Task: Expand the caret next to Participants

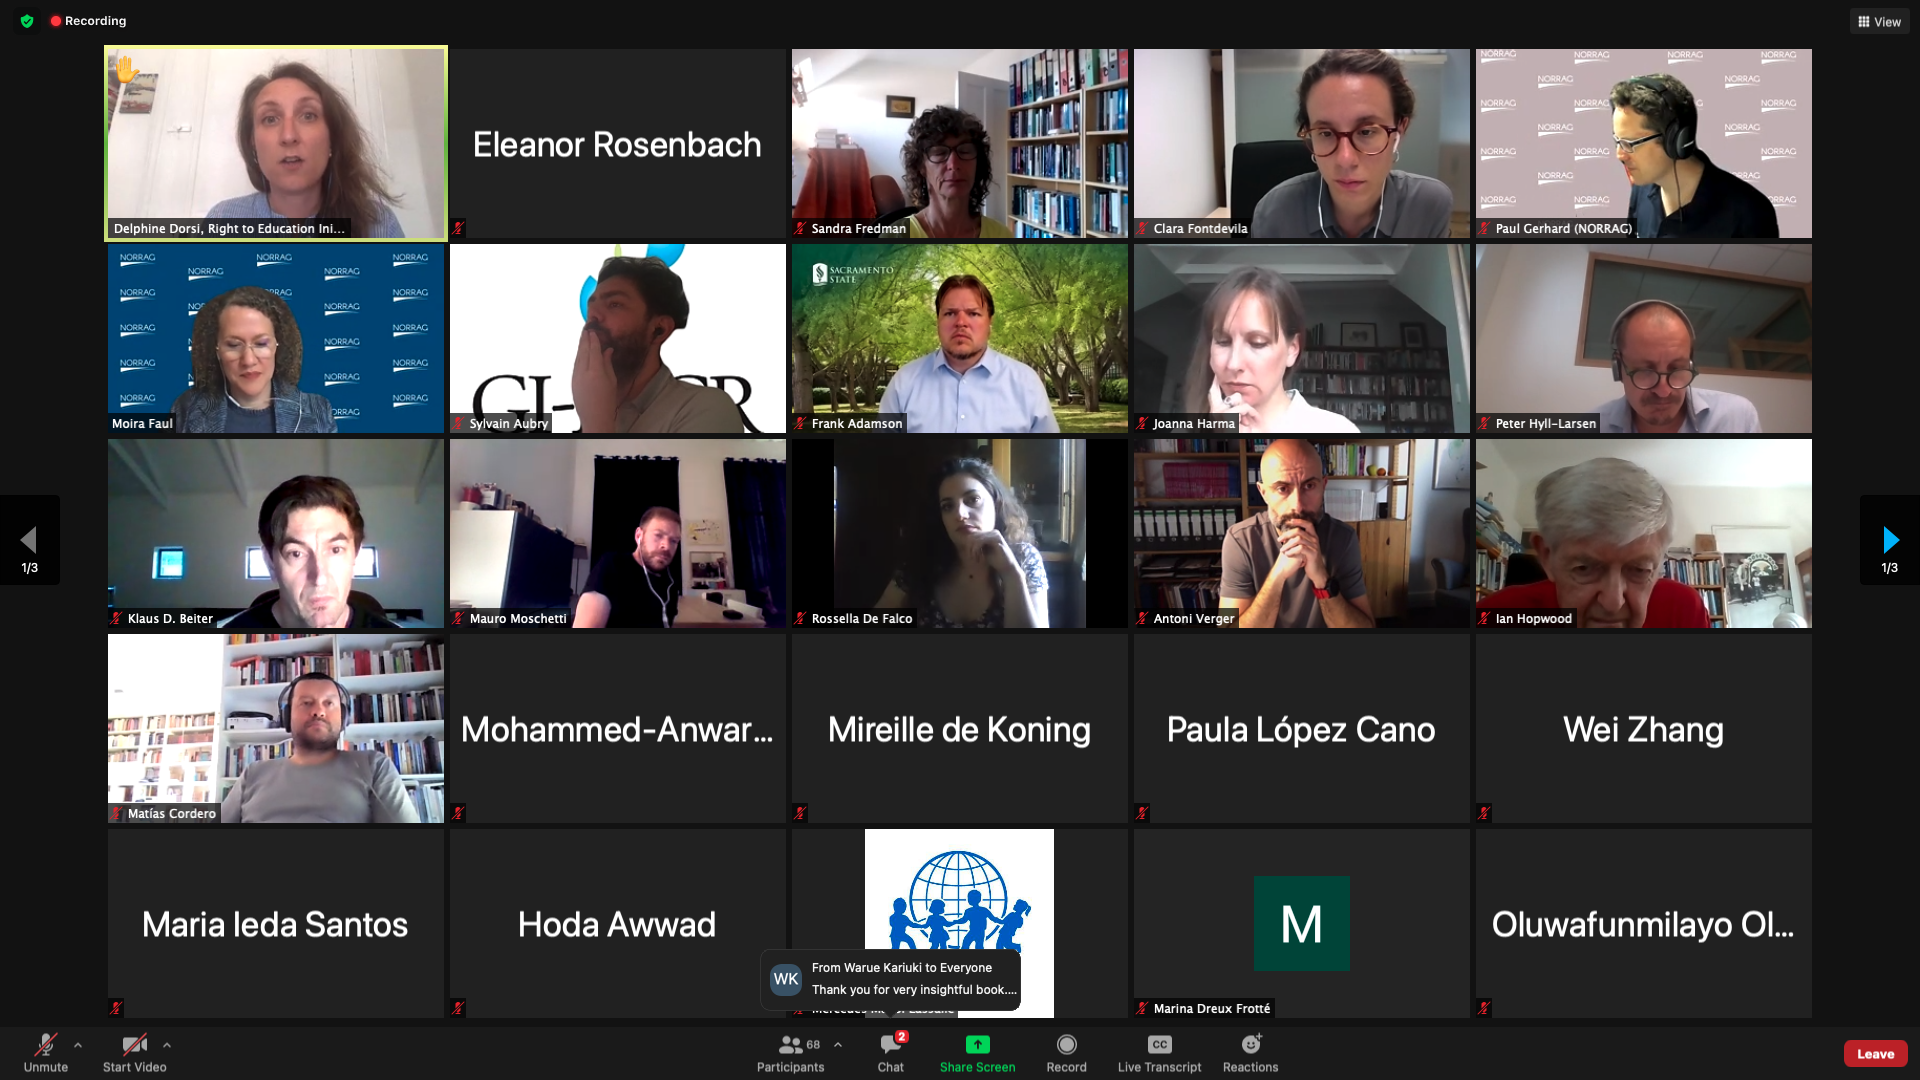Action: click(x=838, y=1045)
